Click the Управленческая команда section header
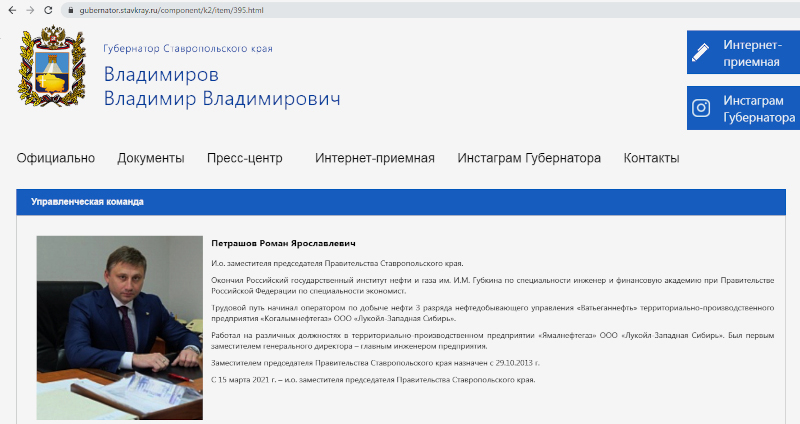Screen dimensions: 800x424 401,202
